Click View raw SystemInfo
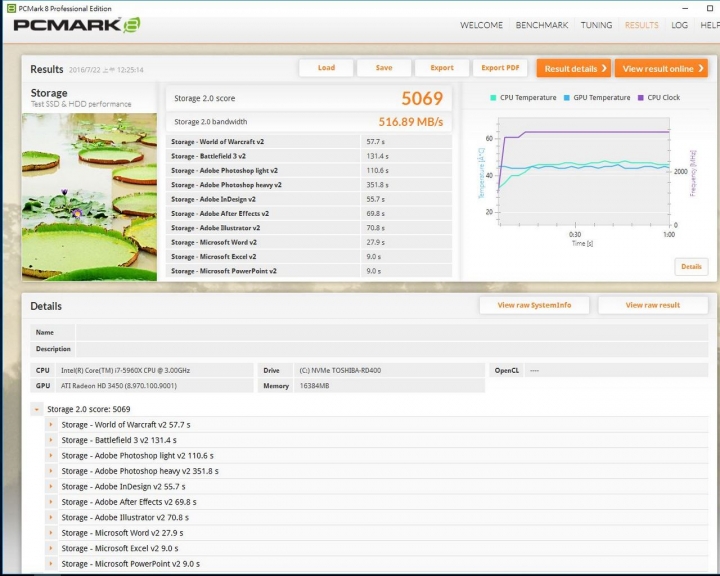Image resolution: width=720 pixels, height=576 pixels. click(534, 305)
